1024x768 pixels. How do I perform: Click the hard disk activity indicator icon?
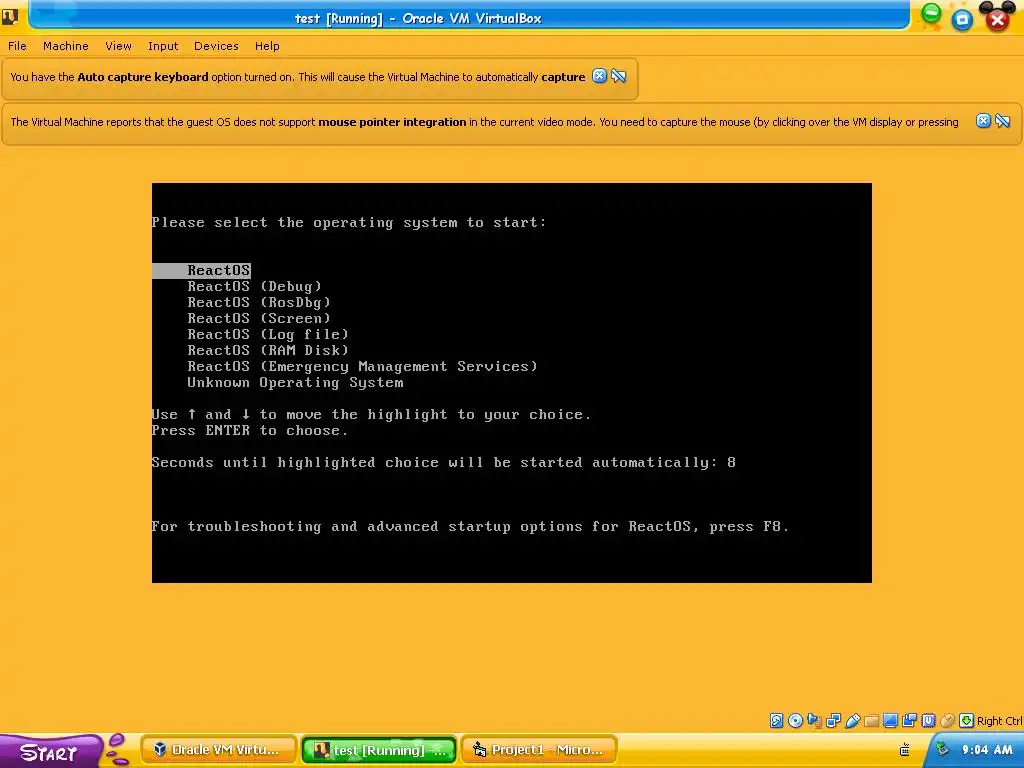(776, 720)
